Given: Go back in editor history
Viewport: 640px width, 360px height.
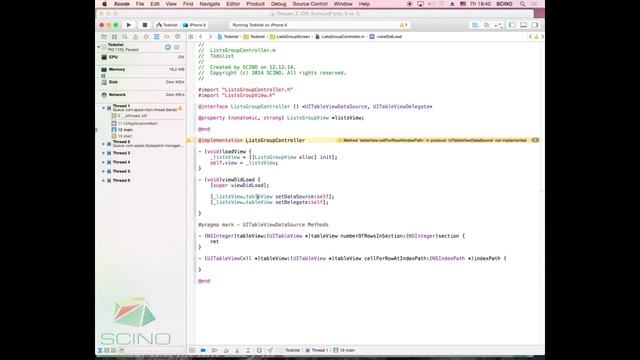Looking at the screenshot, I should point(201,37).
